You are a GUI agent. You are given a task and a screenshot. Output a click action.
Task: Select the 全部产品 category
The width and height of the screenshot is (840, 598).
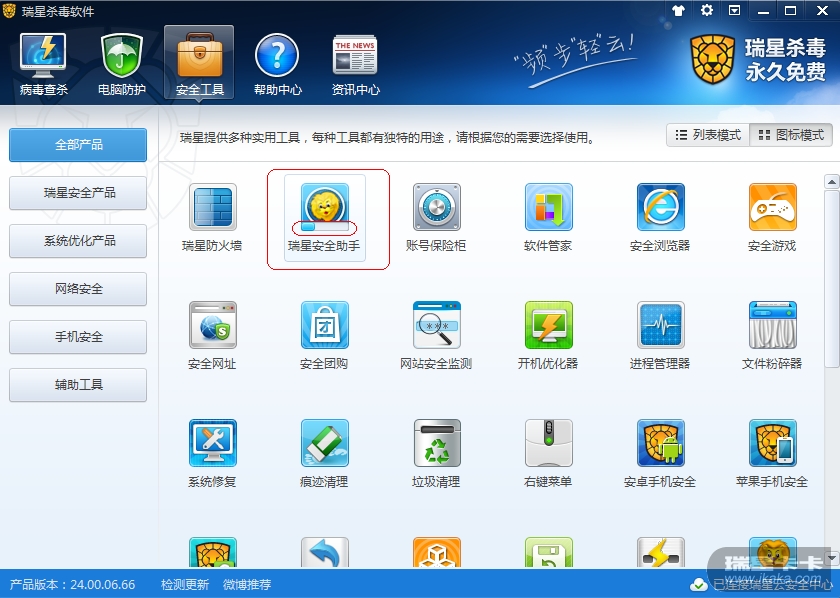pyautogui.click(x=78, y=145)
